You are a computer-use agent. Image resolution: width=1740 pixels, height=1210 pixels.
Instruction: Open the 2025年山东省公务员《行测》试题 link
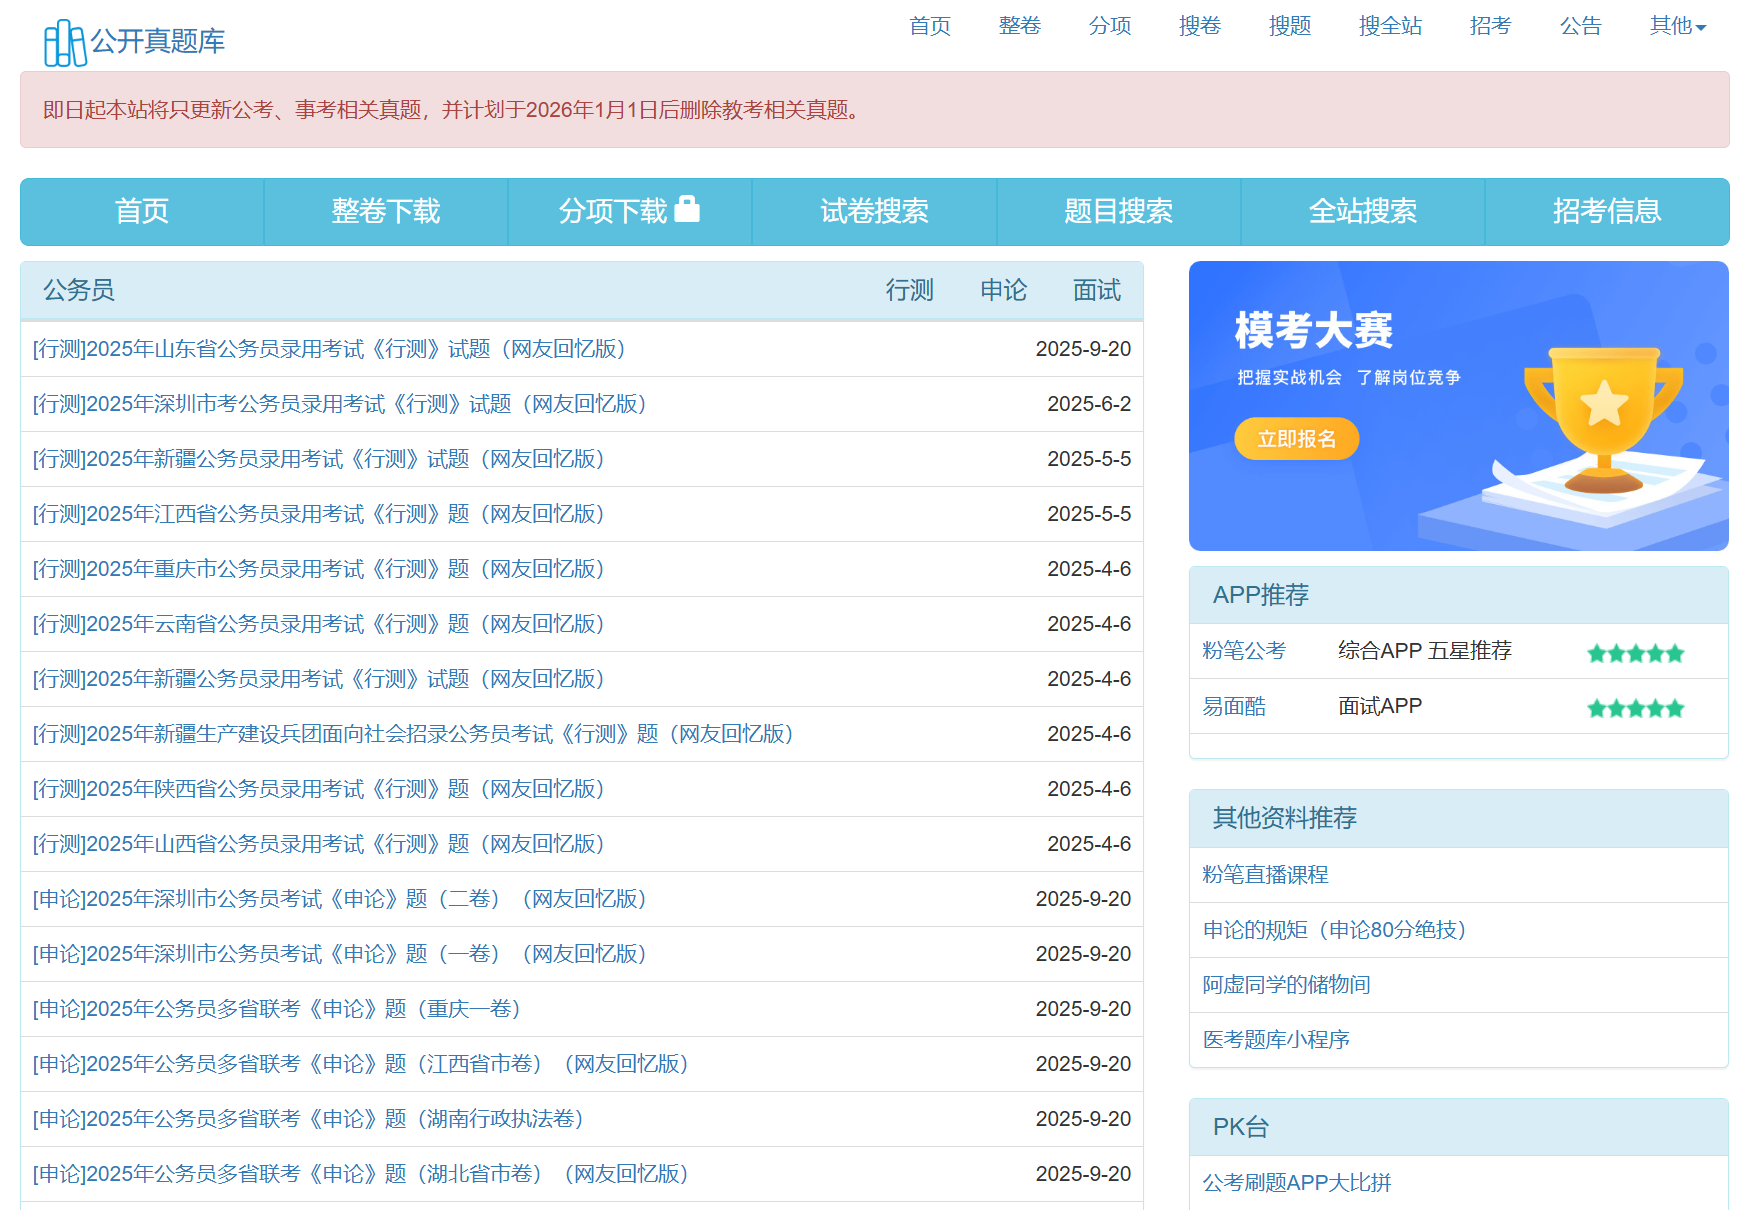tap(330, 349)
